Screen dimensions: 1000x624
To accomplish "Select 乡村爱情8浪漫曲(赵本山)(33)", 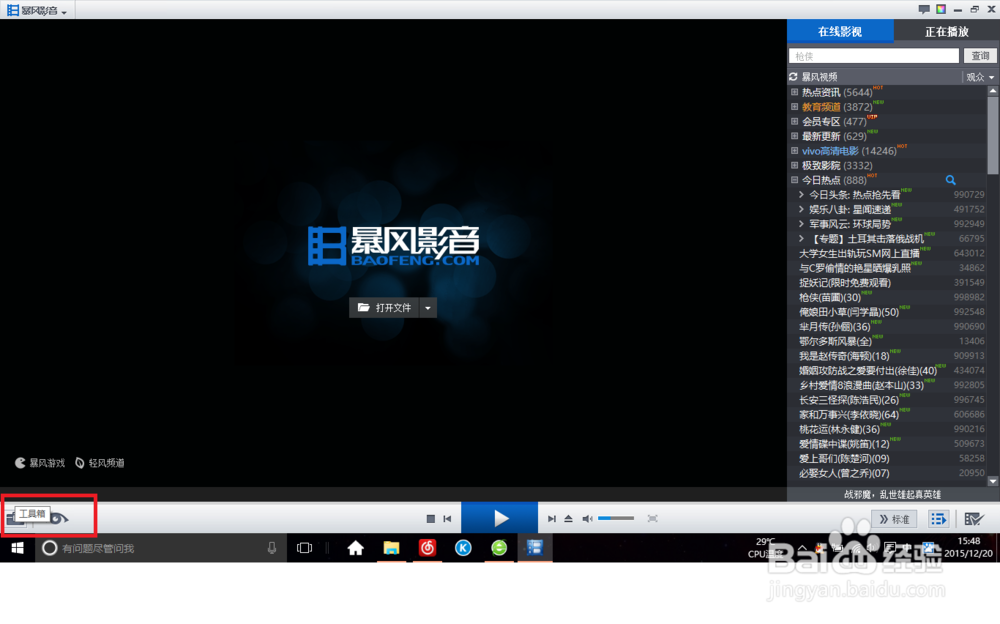I will pos(862,385).
